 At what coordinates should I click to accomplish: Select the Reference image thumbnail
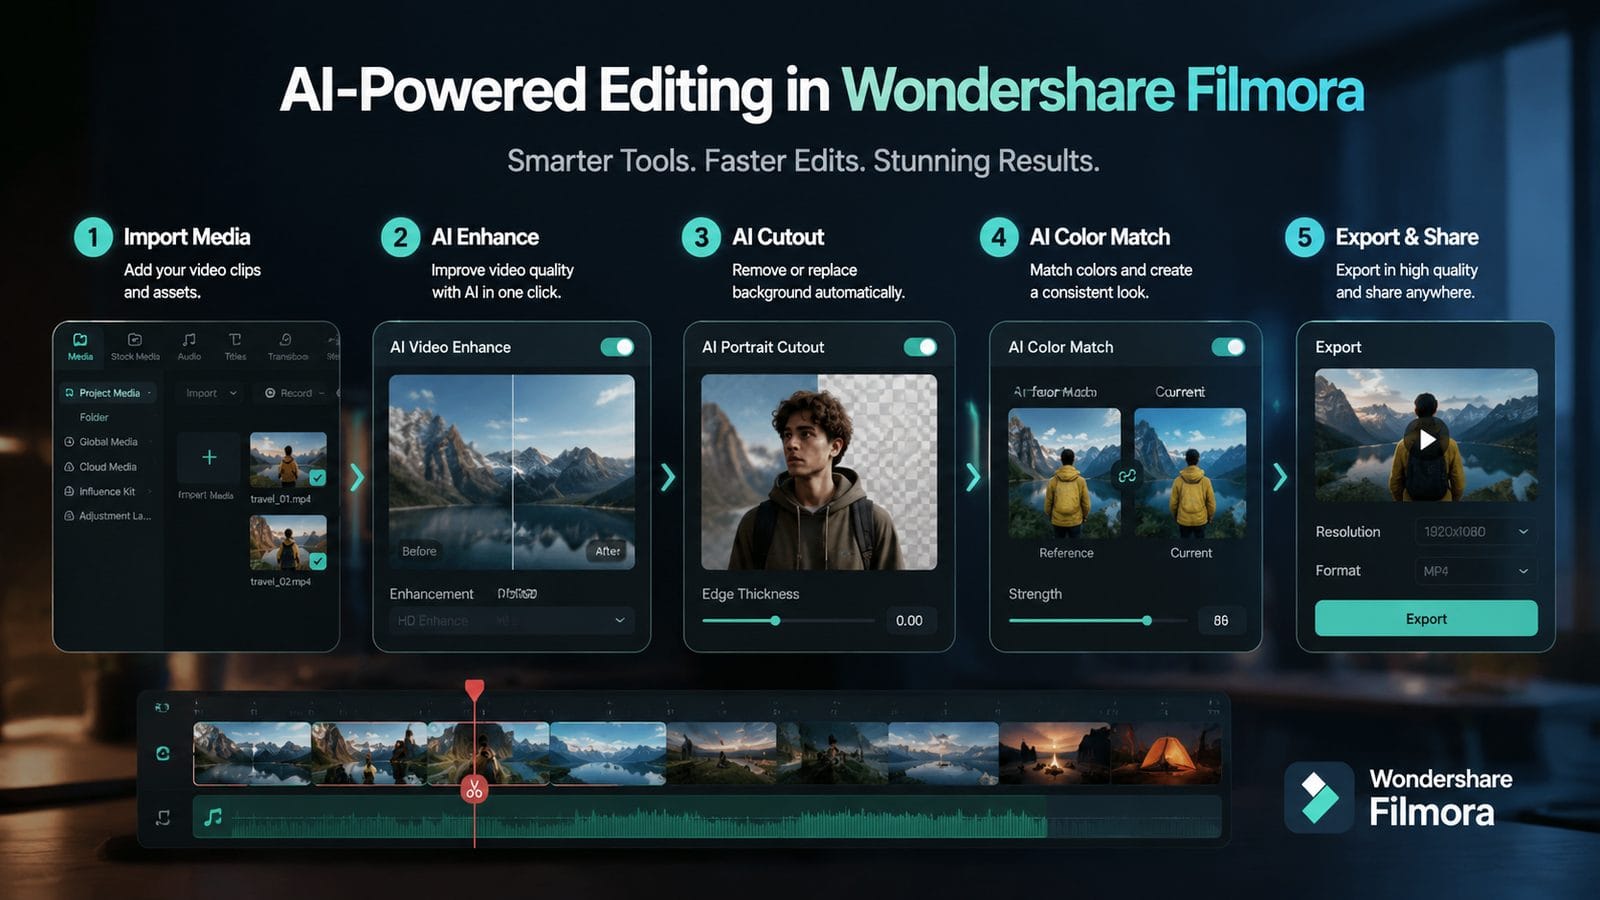[x=1064, y=473]
